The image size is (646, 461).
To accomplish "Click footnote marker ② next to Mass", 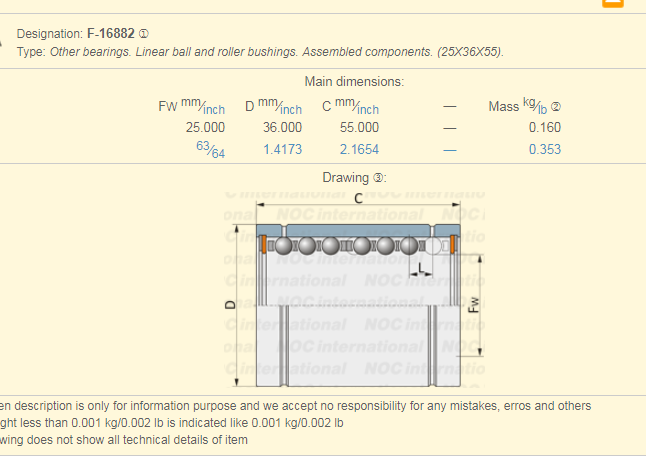I will [x=557, y=106].
